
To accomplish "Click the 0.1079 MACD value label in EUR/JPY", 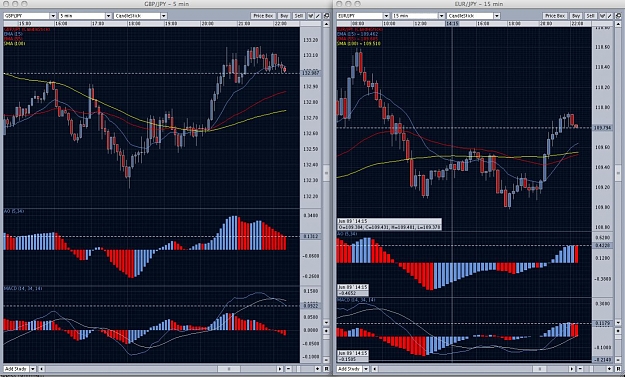I will click(603, 324).
